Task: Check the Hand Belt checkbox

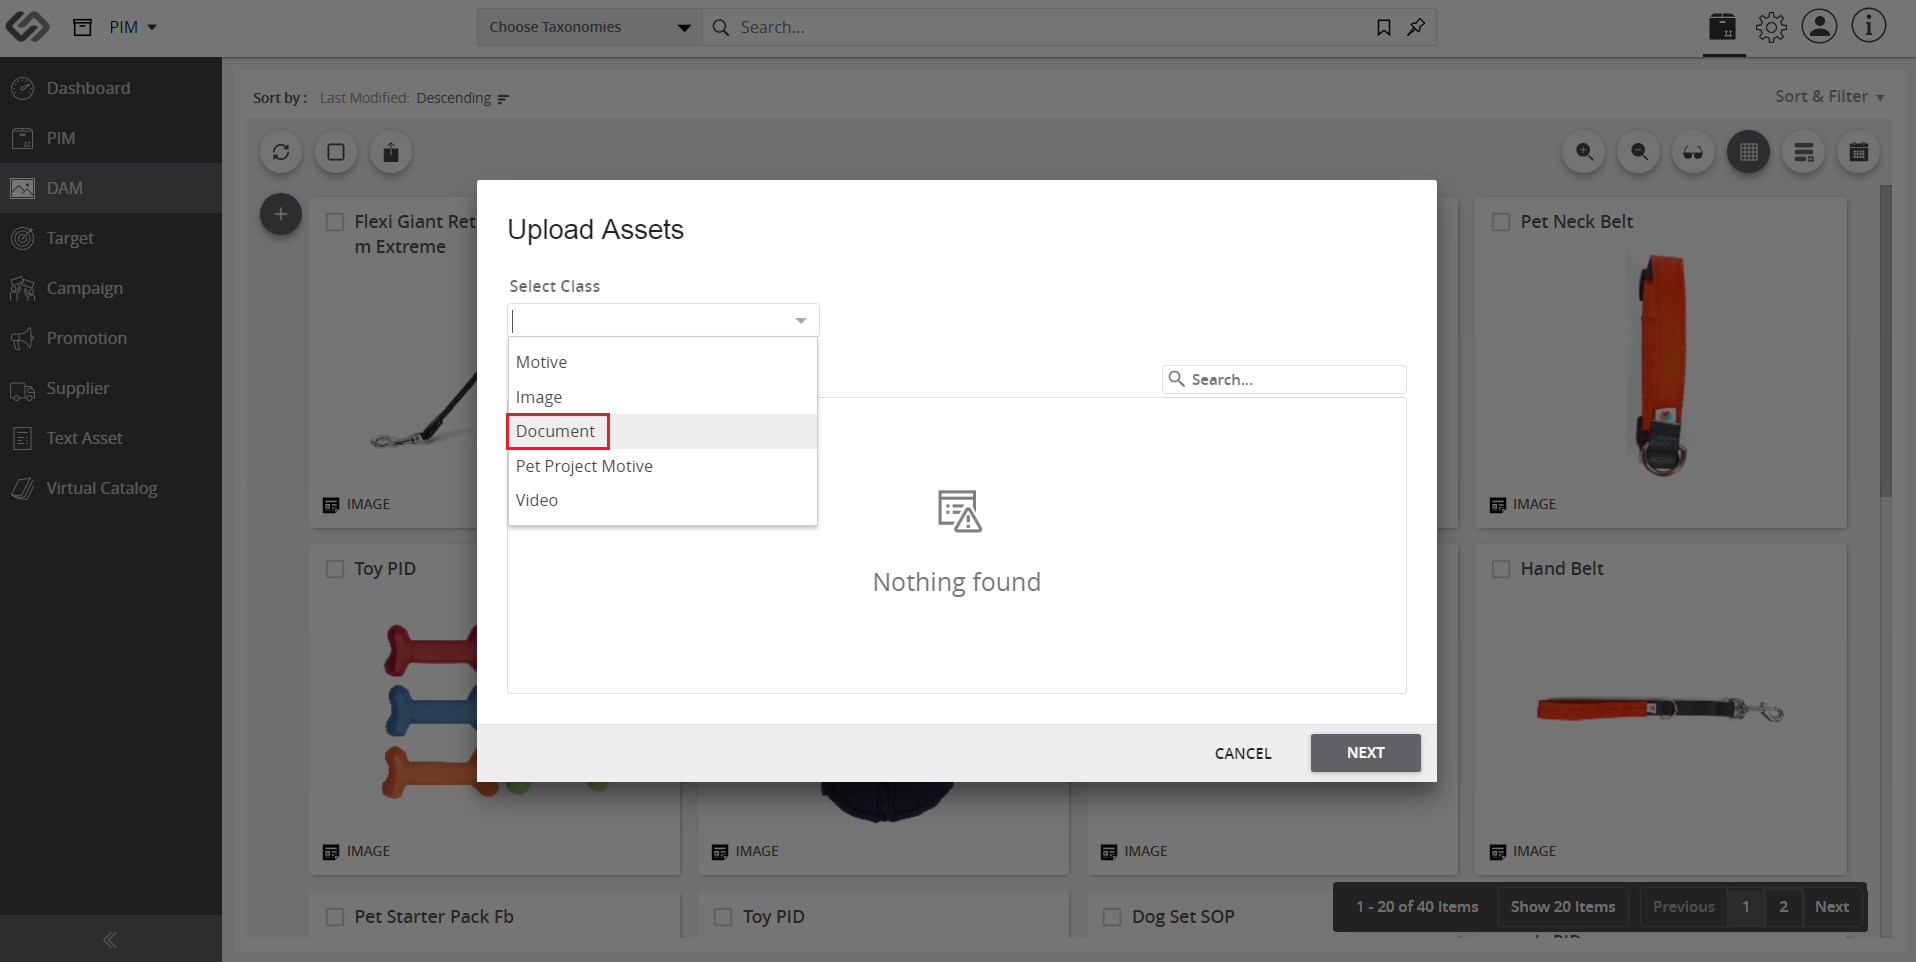Action: (1501, 569)
